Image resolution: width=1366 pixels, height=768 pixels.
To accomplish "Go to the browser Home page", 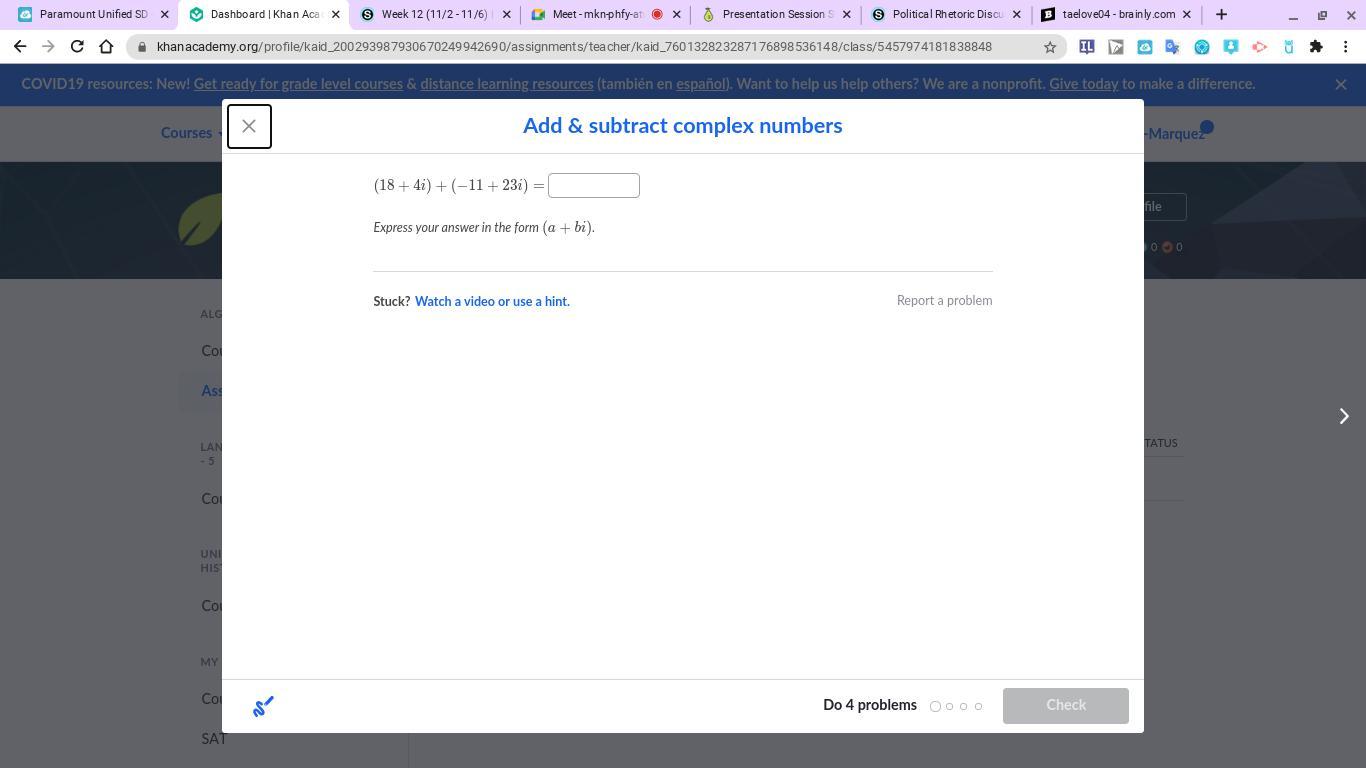I will pyautogui.click(x=106, y=46).
